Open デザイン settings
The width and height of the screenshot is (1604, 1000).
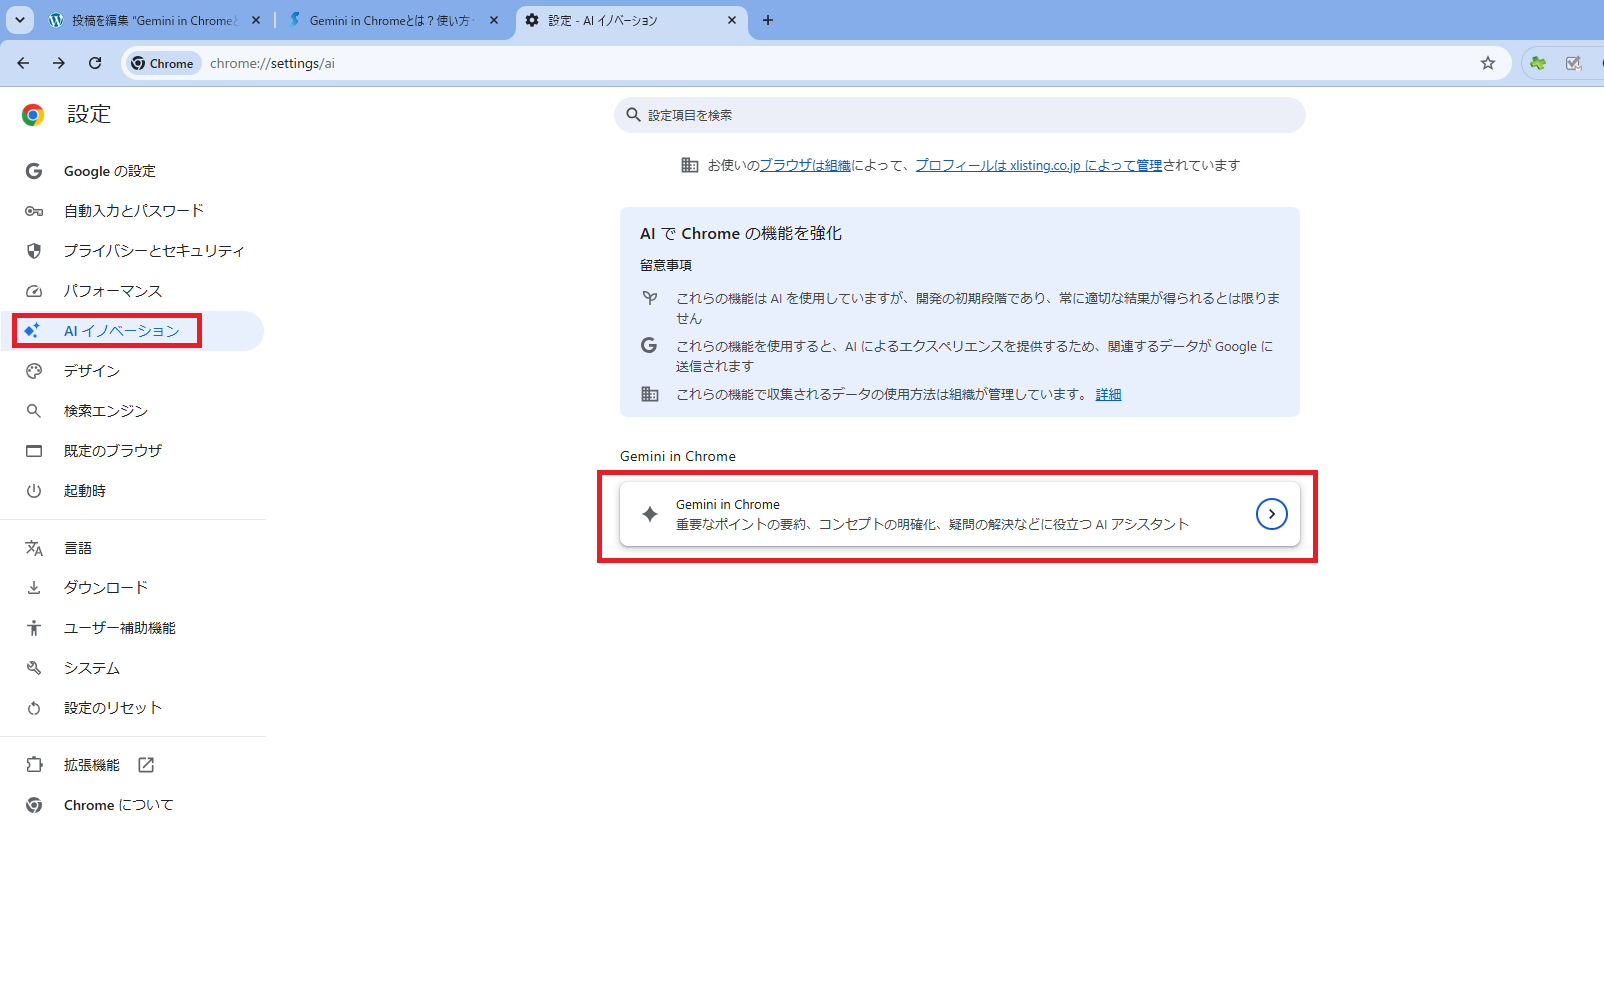133,371
